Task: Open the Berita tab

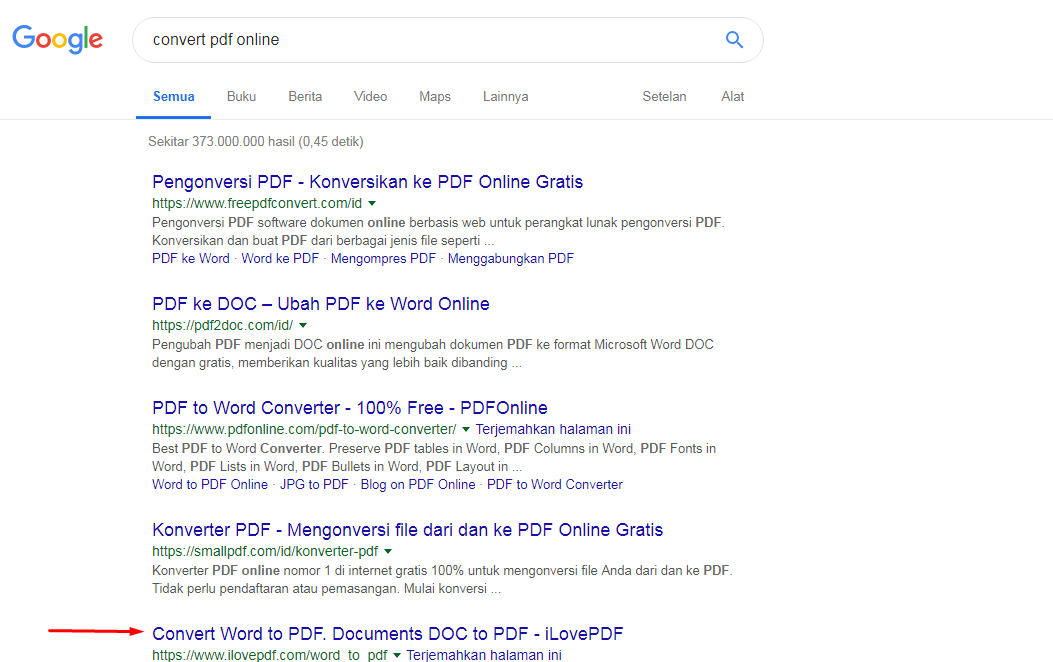Action: coord(305,97)
